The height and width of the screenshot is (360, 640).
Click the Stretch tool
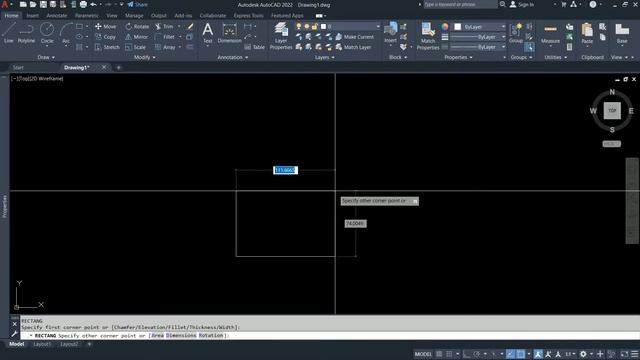click(107, 47)
